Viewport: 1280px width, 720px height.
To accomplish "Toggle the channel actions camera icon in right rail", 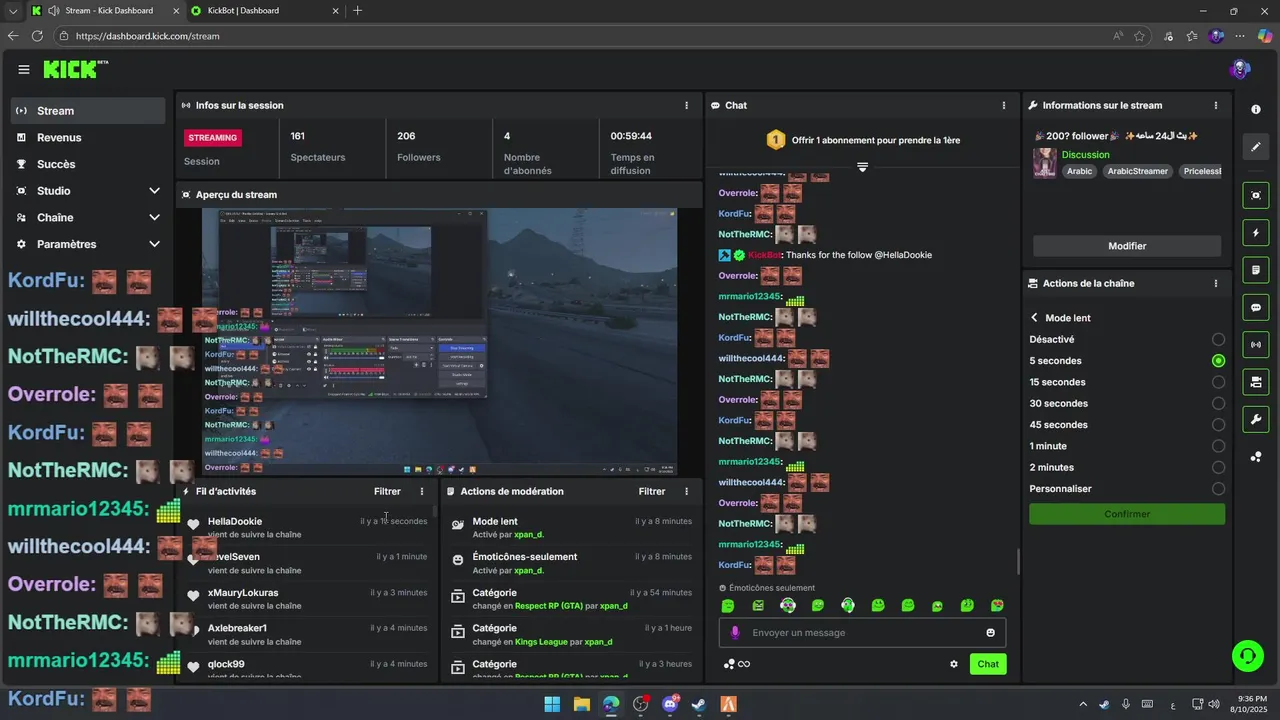I will 1256,382.
